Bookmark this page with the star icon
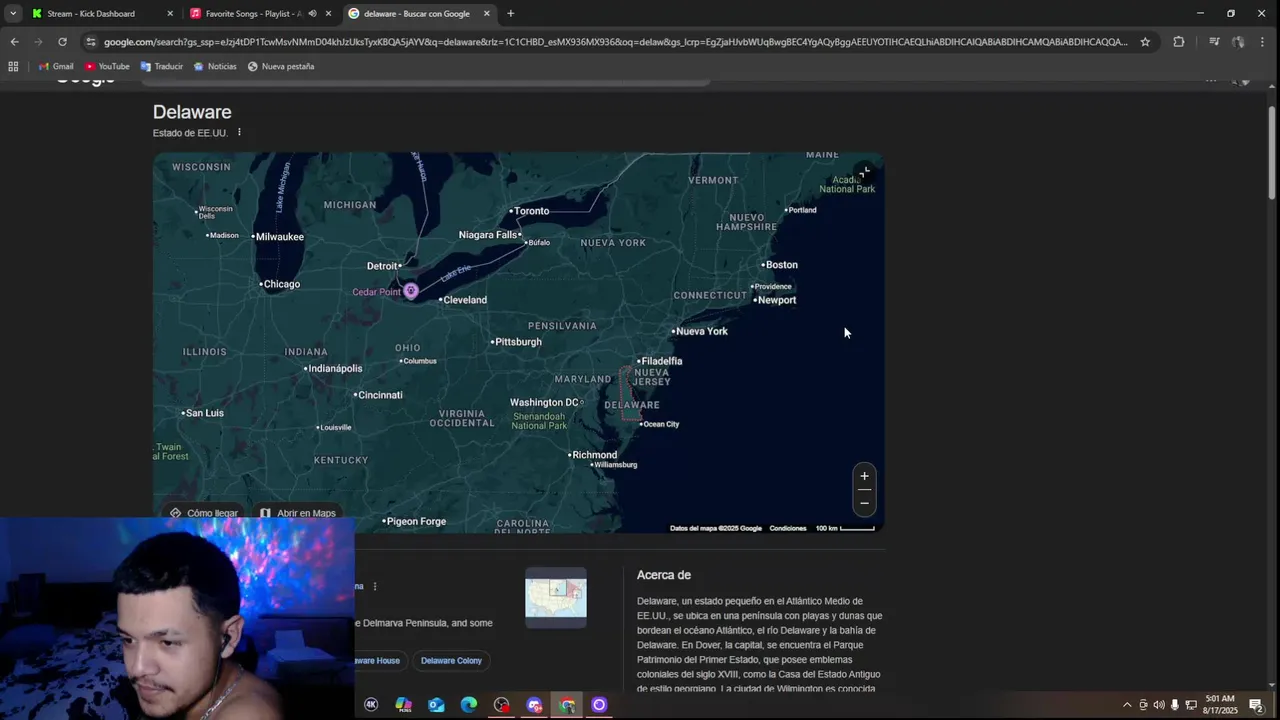Image resolution: width=1280 pixels, height=720 pixels. (x=1145, y=42)
